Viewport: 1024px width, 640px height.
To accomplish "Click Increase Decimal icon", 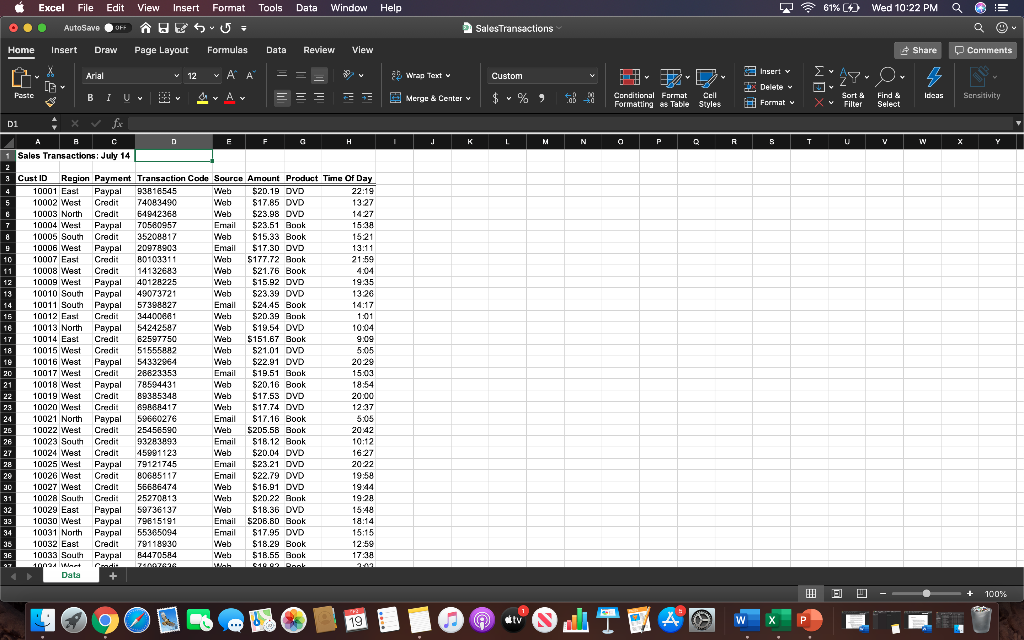I will pos(570,98).
